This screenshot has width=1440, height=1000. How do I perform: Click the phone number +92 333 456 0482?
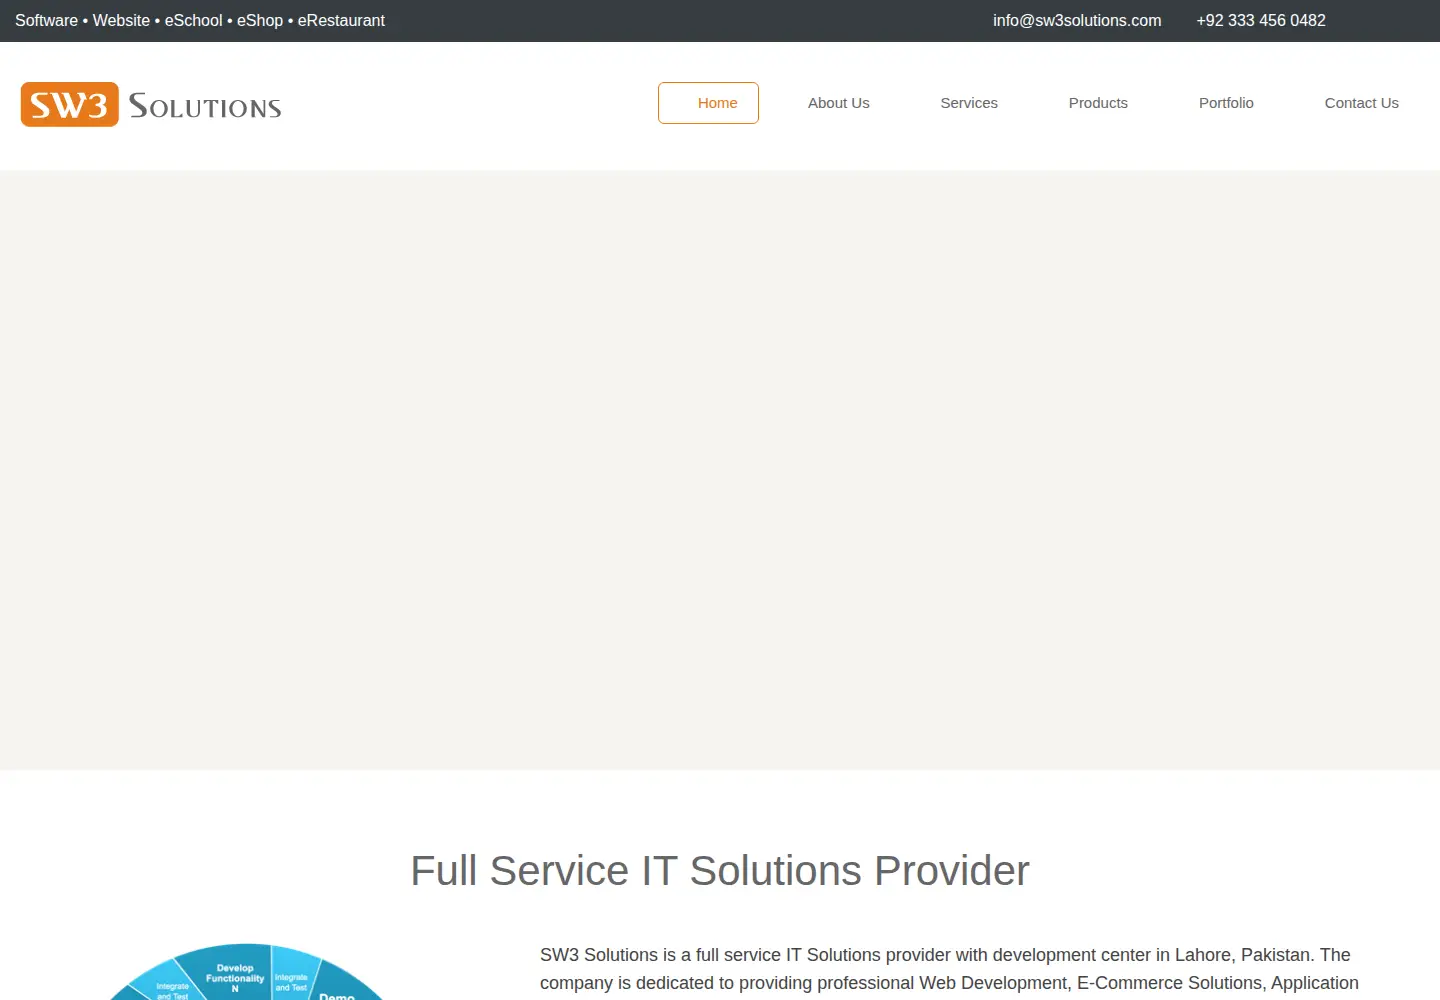tap(1261, 20)
